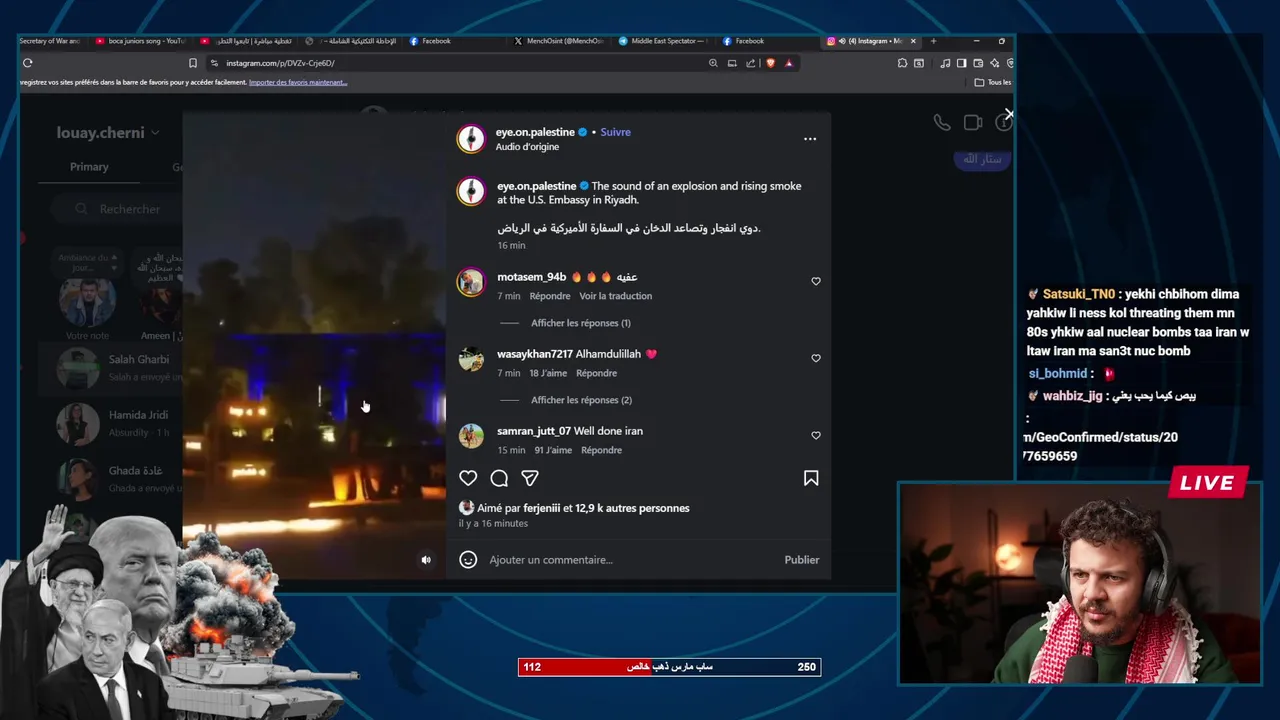Open the comment bubble icon under the post
The width and height of the screenshot is (1280, 720).
point(499,478)
